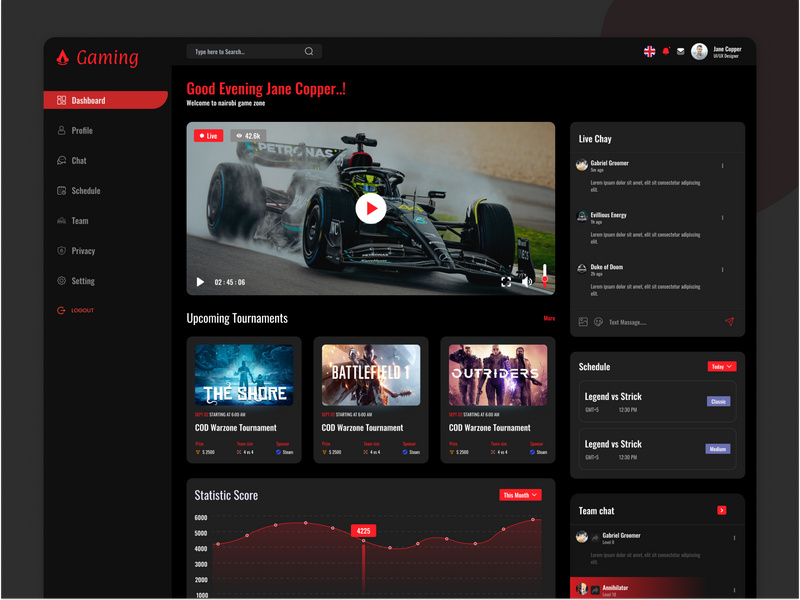The height and width of the screenshot is (600, 800).
Task: Click the image attachment icon in Live Chat
Action: [x=583, y=320]
